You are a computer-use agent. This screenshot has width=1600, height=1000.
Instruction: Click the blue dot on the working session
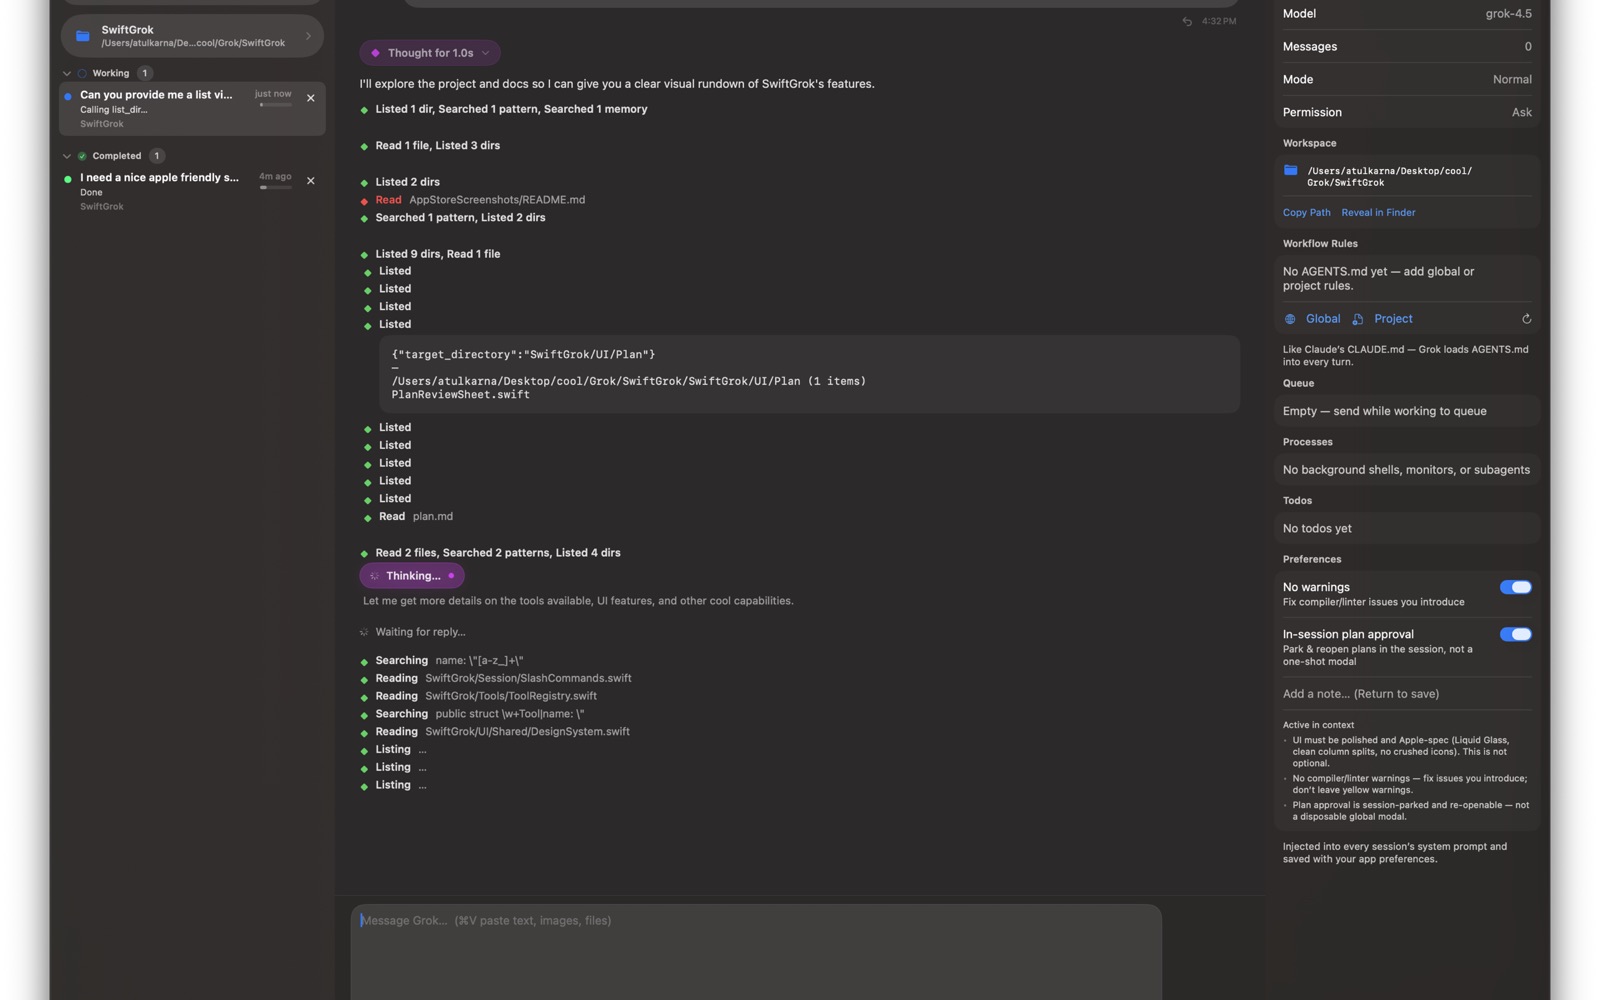pos(68,96)
